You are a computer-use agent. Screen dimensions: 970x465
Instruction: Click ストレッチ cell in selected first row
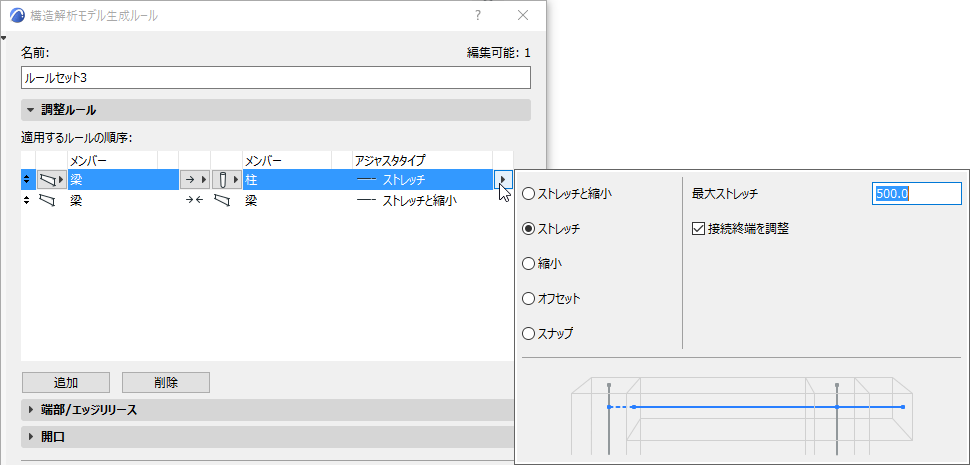coord(423,180)
